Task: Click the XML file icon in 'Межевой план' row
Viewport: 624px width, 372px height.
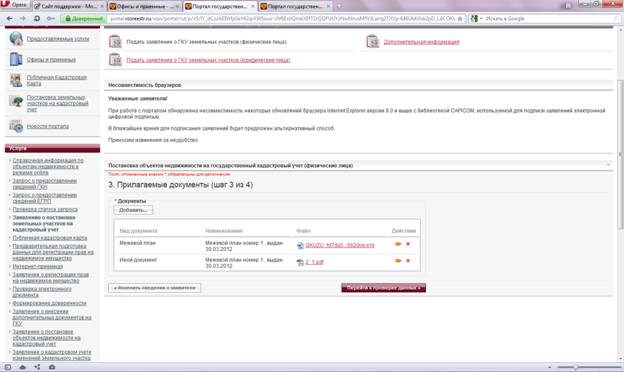Action: pos(300,245)
